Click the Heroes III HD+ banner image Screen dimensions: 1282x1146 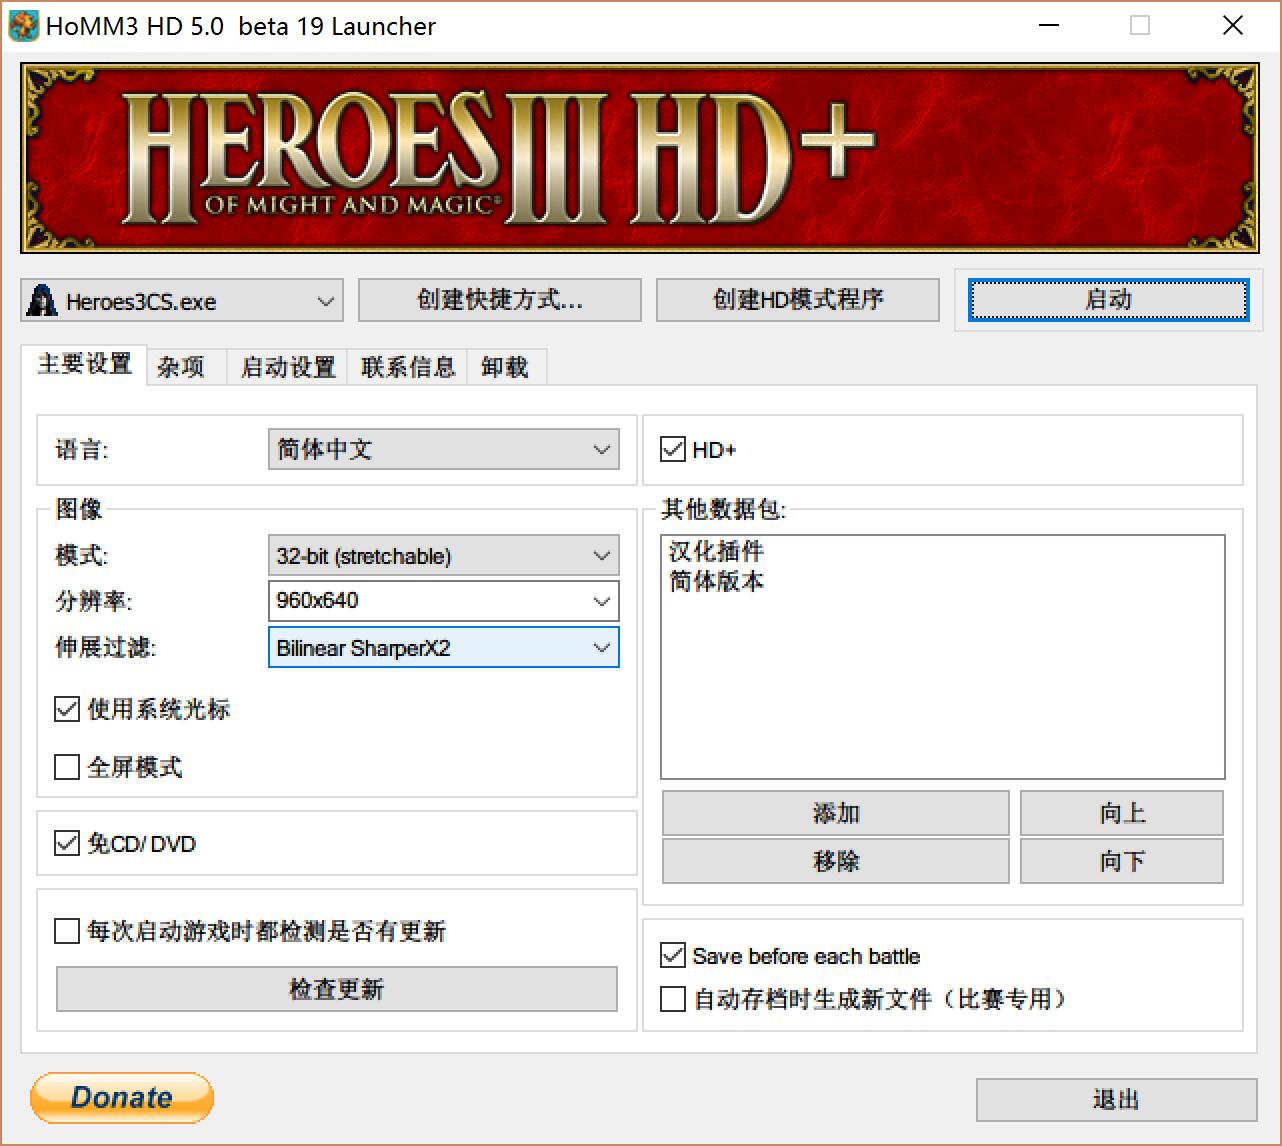click(x=640, y=158)
